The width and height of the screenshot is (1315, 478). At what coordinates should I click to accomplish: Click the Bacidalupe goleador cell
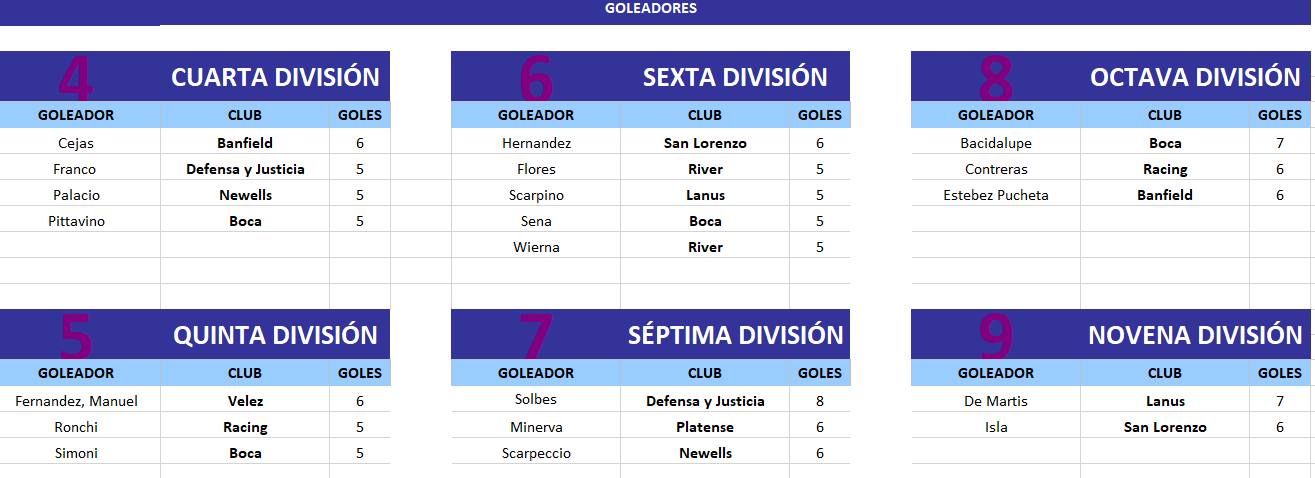click(996, 143)
